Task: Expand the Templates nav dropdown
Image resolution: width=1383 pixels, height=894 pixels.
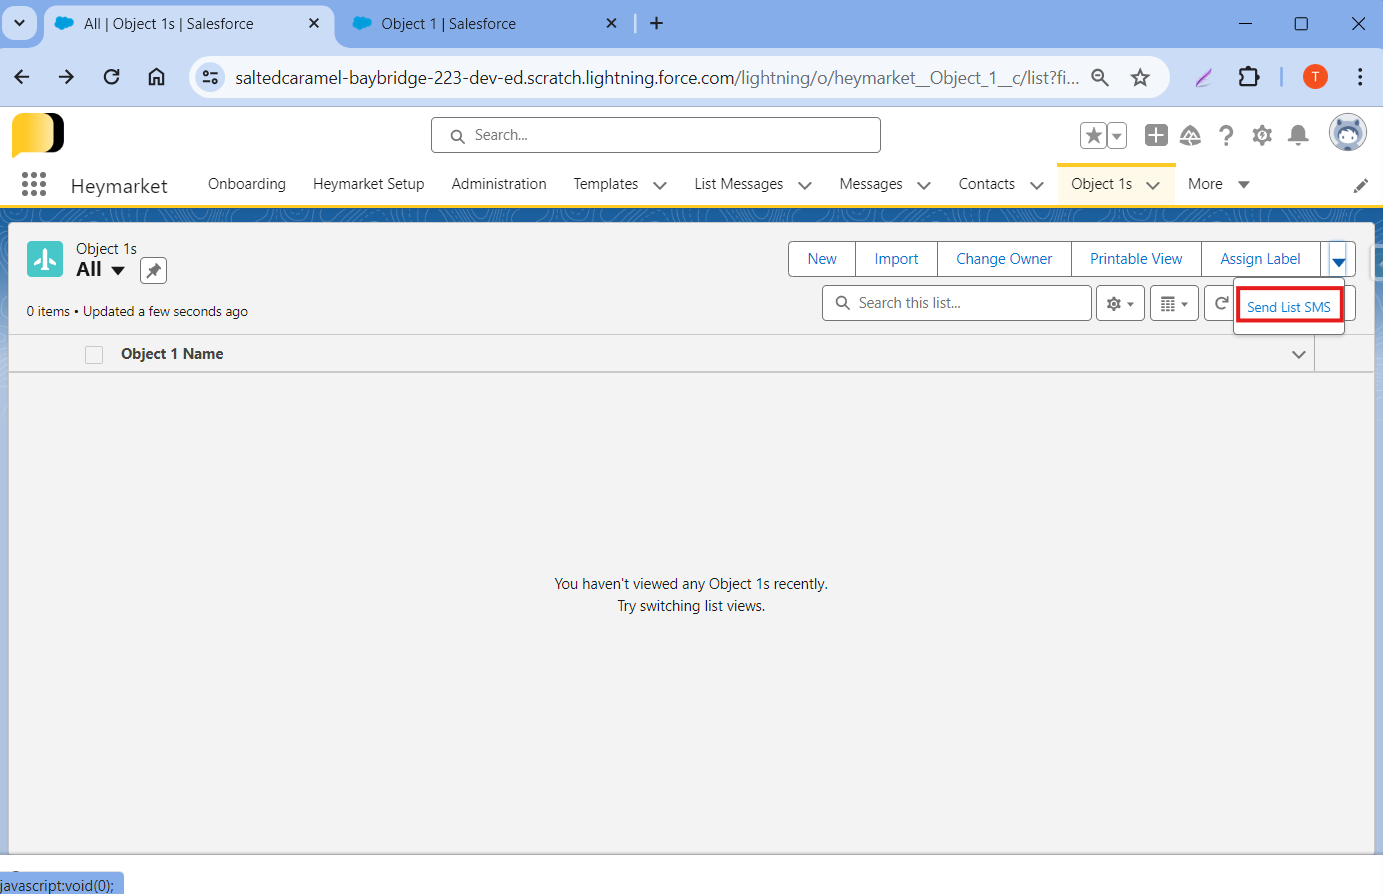Action: click(x=660, y=185)
